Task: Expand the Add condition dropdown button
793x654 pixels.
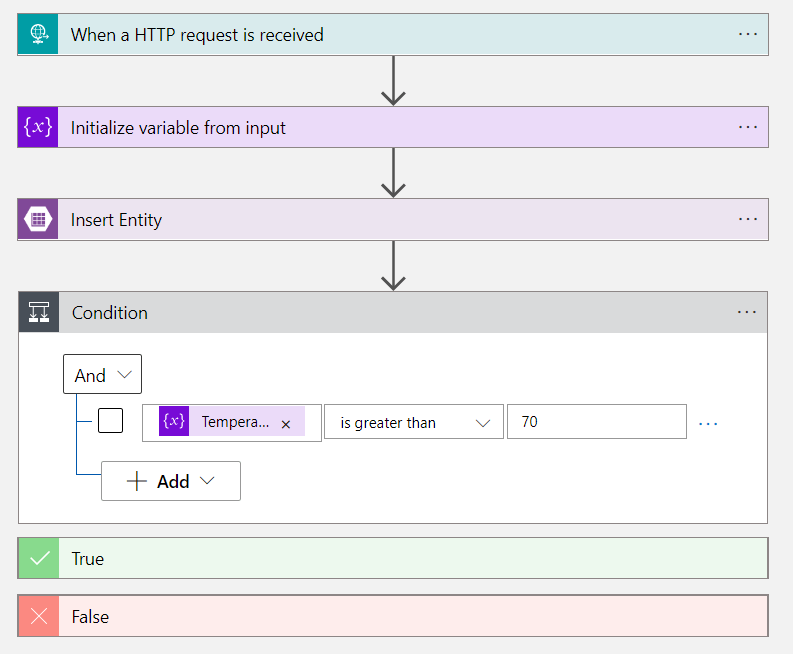Action: (171, 481)
